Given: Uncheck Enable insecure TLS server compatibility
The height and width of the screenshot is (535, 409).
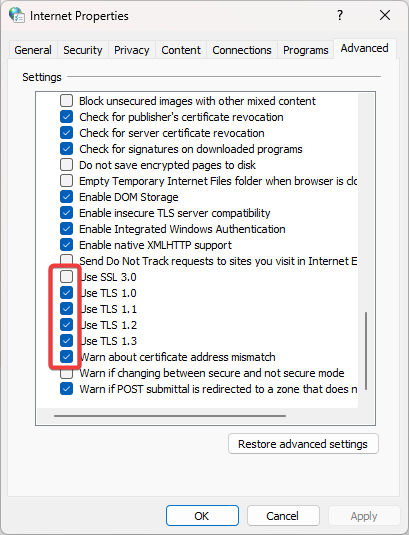Looking at the screenshot, I should (x=67, y=213).
